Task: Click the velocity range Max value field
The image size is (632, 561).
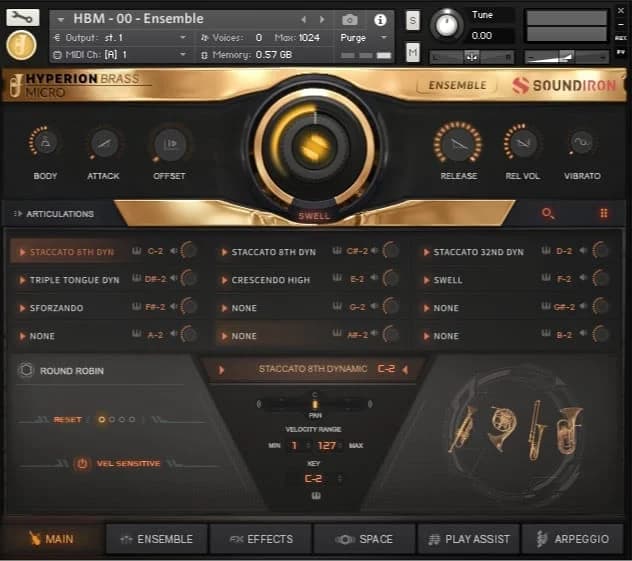Action: coord(328,445)
